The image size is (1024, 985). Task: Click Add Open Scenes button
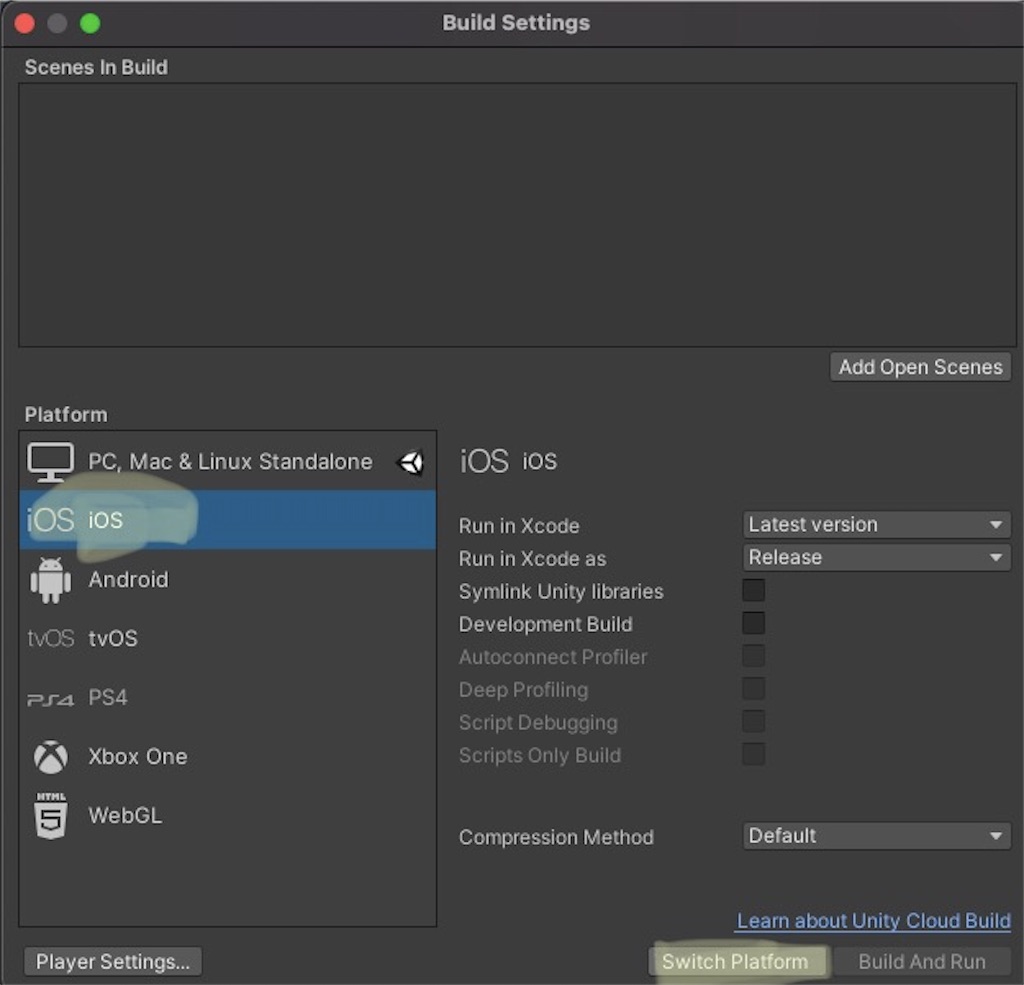click(920, 367)
